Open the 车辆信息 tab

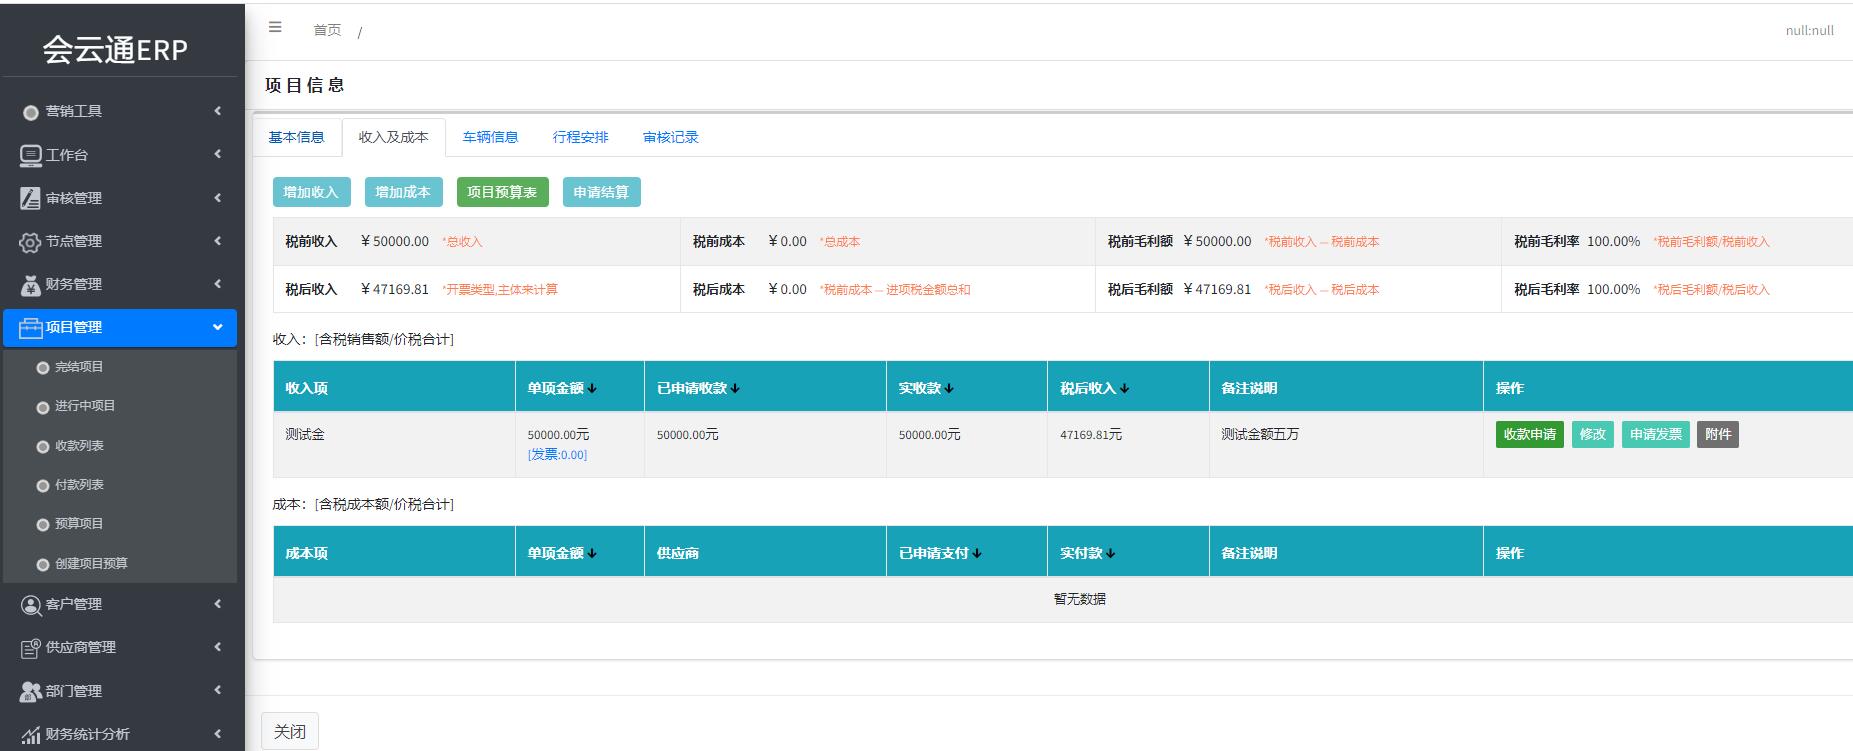coord(490,137)
